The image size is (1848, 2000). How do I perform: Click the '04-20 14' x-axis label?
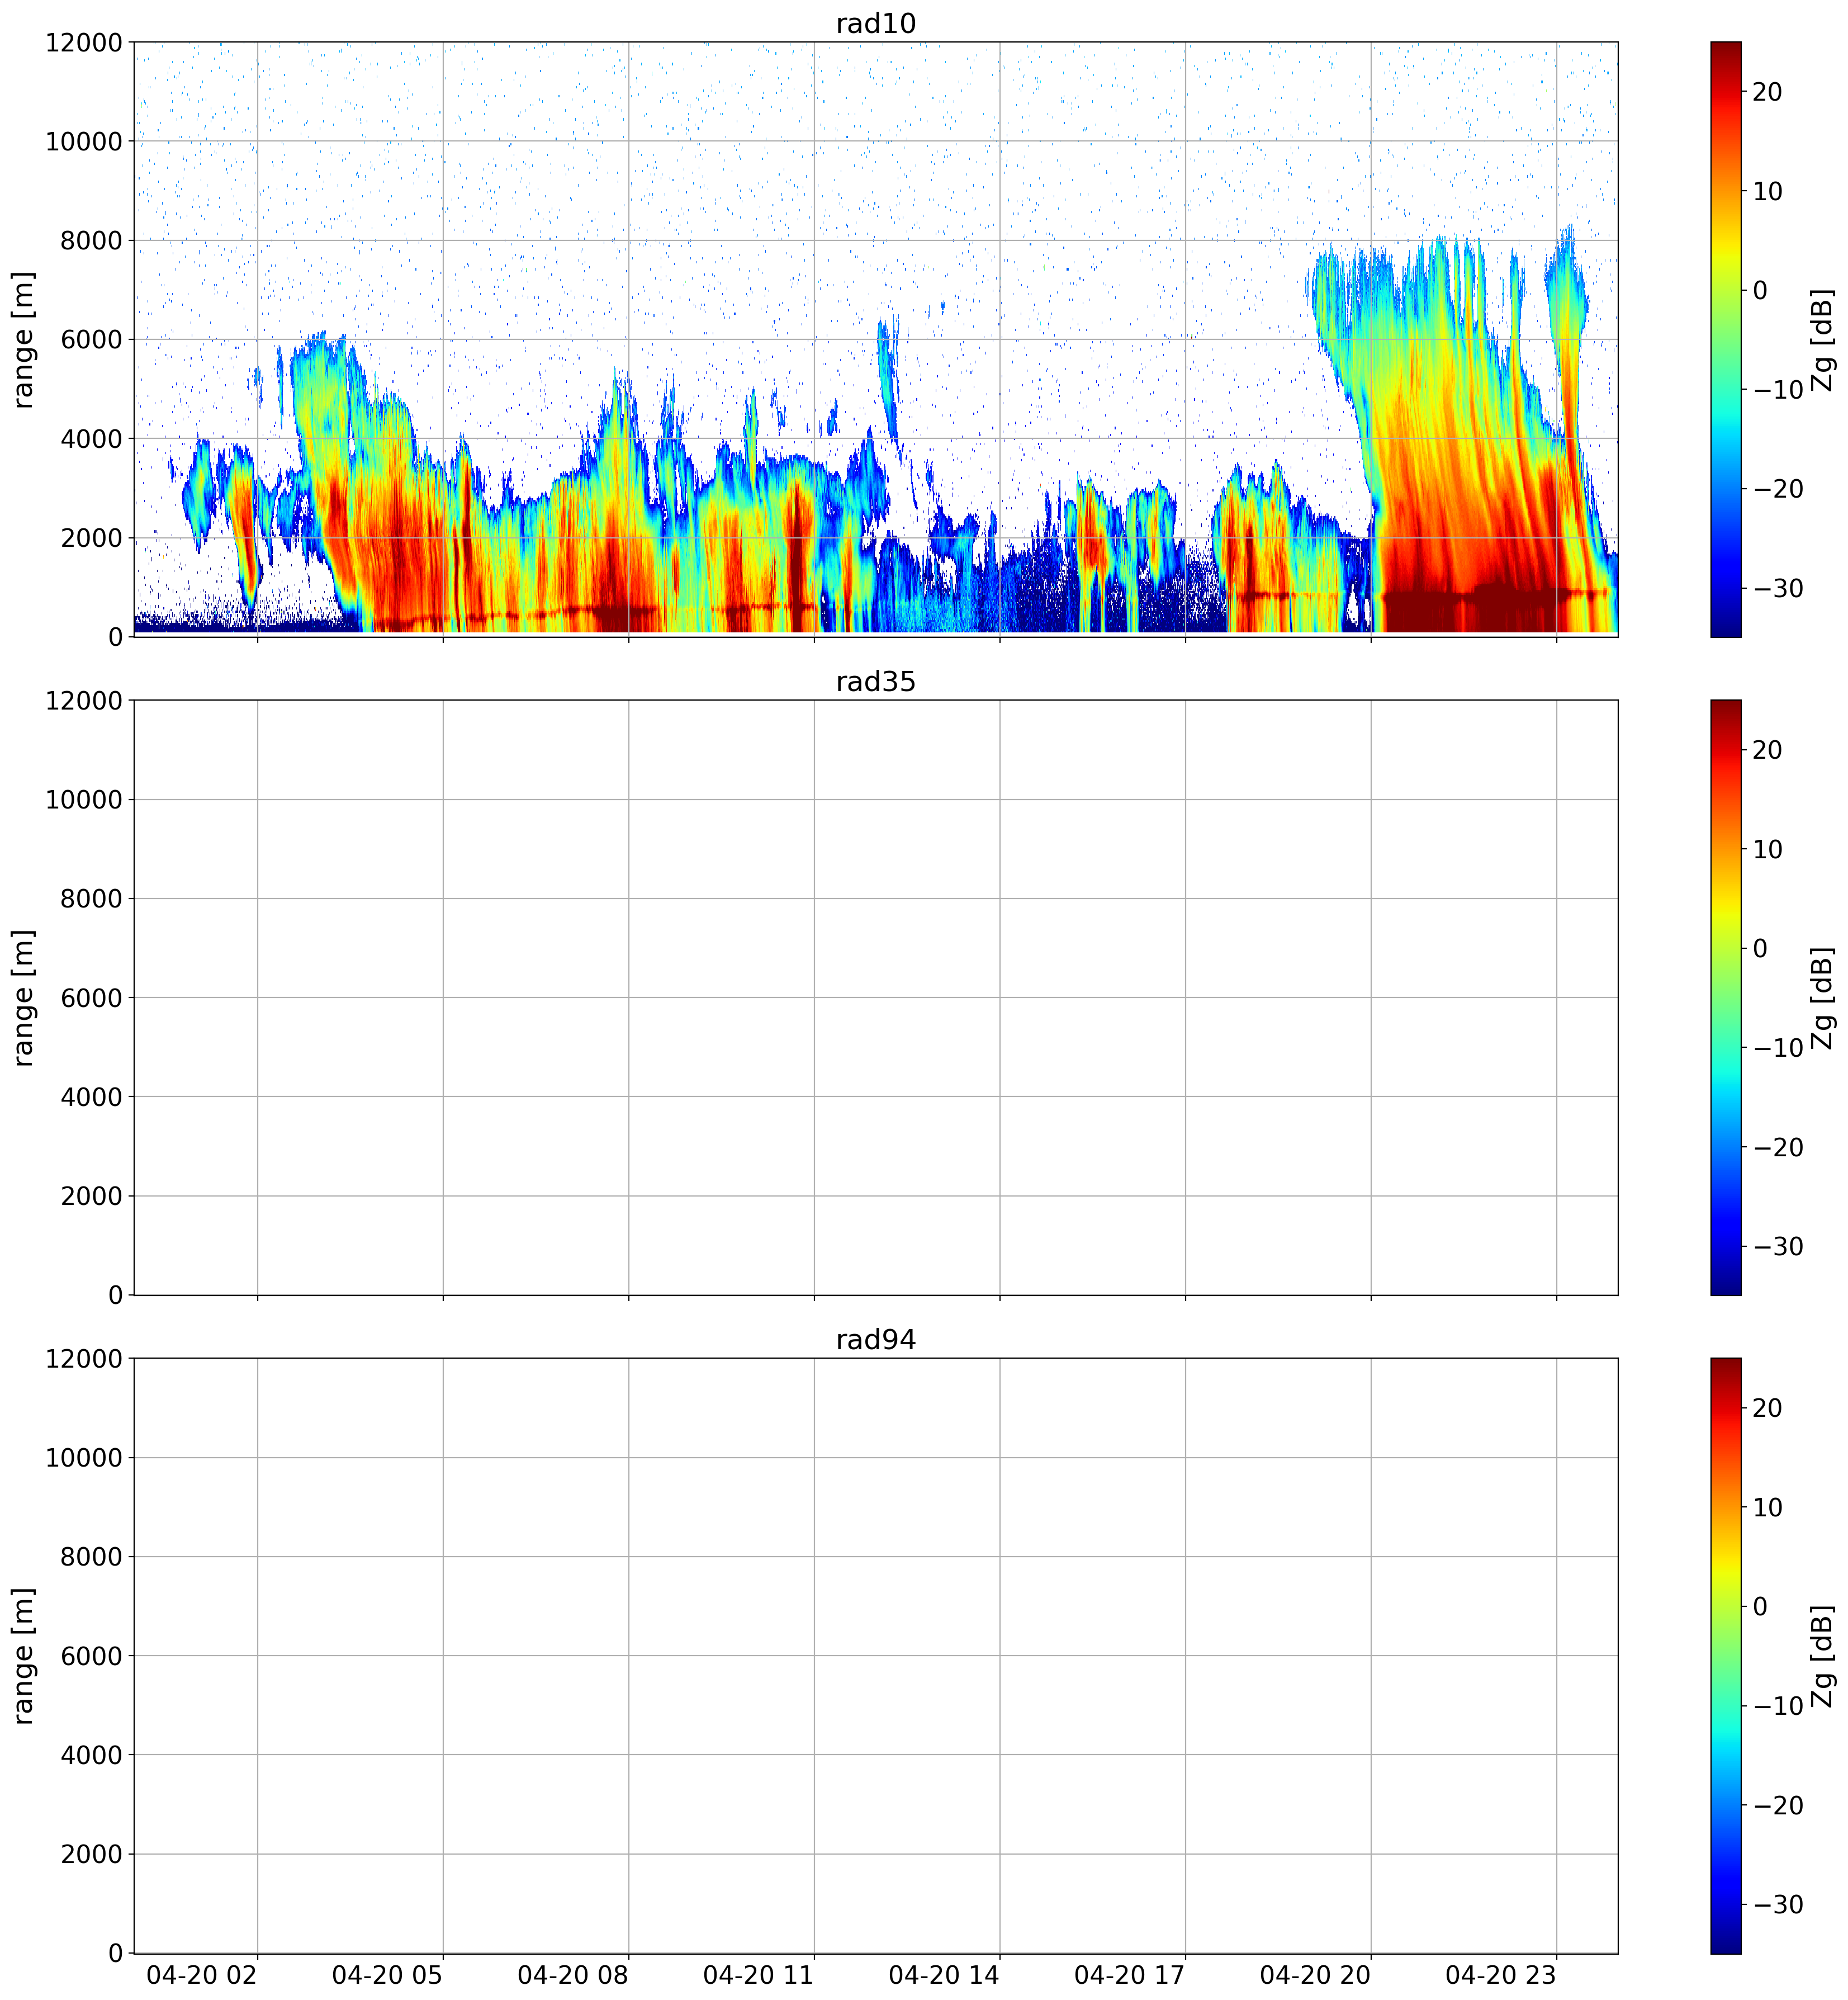click(x=944, y=1975)
